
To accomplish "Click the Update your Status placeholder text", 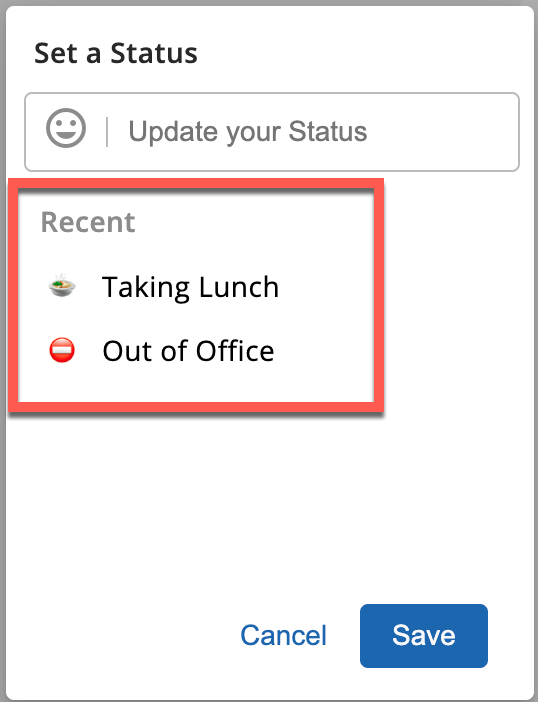I will coord(248,132).
